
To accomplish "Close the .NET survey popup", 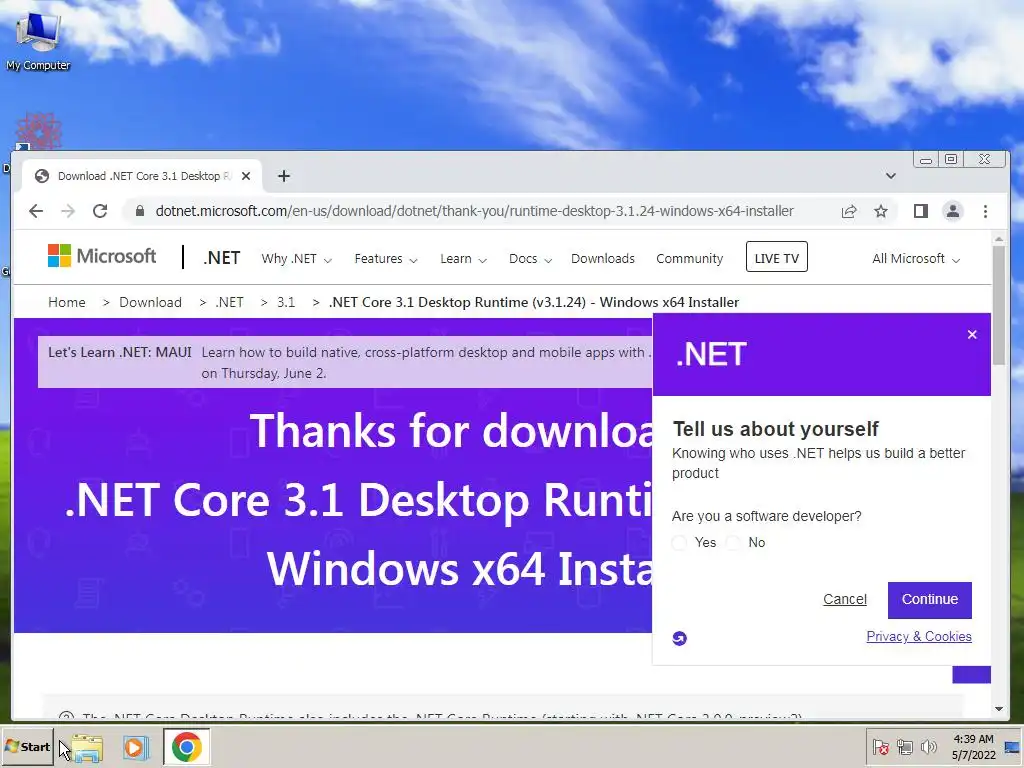I will 972,334.
